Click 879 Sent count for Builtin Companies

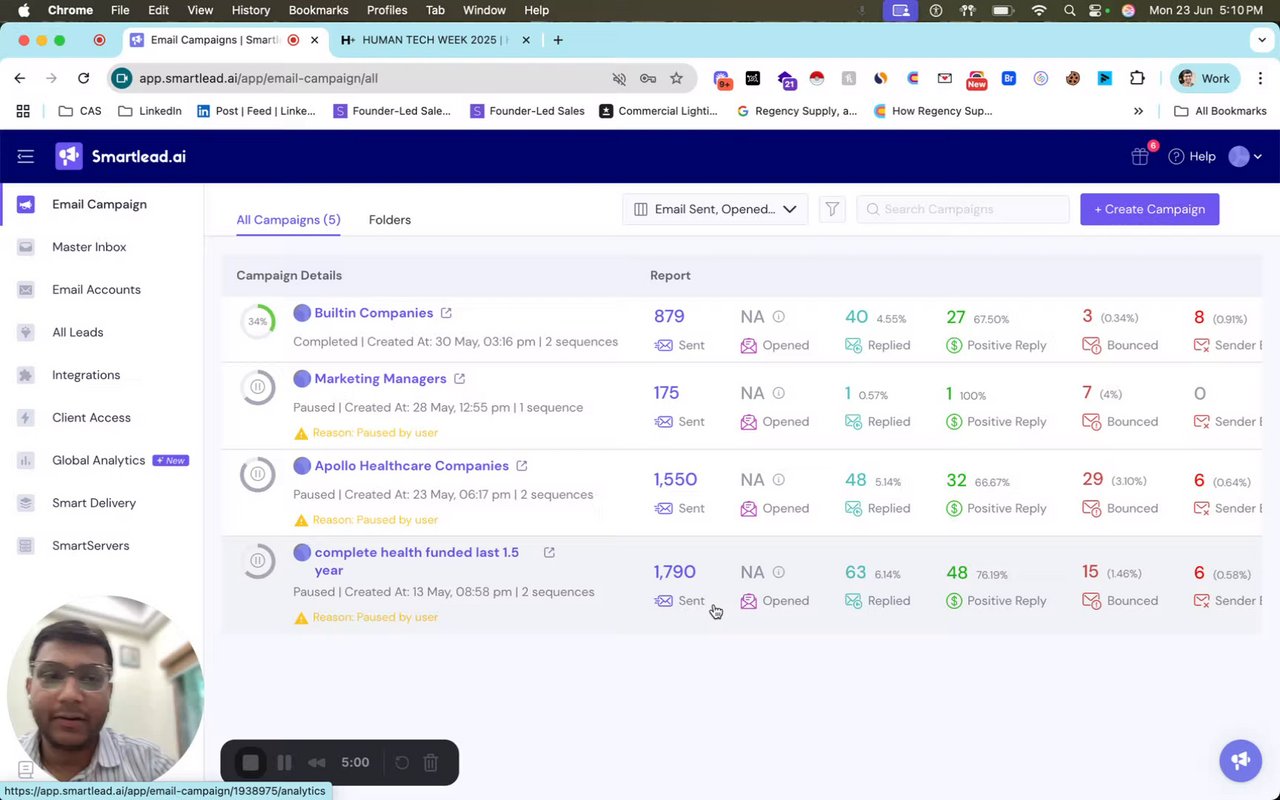pos(669,317)
